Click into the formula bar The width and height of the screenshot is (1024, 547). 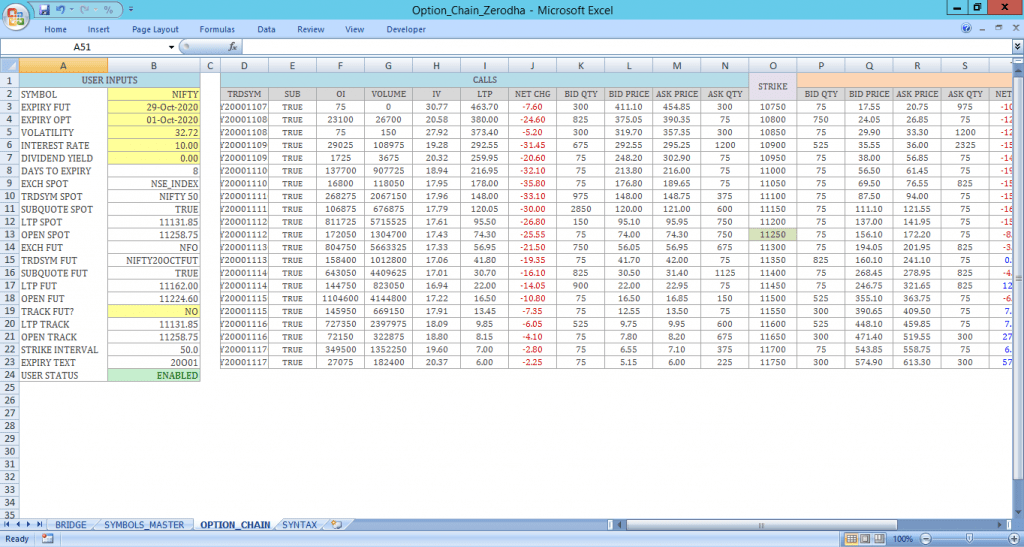tap(627, 47)
